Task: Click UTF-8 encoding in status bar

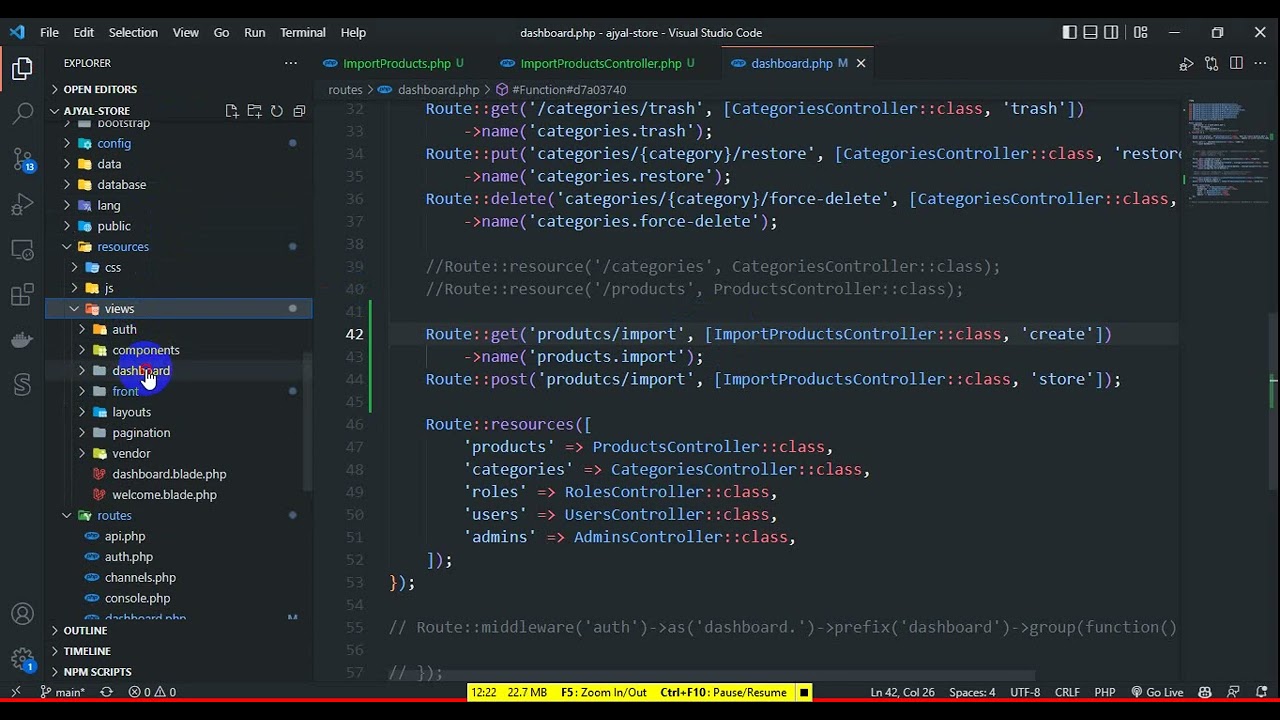Action: point(1025,692)
